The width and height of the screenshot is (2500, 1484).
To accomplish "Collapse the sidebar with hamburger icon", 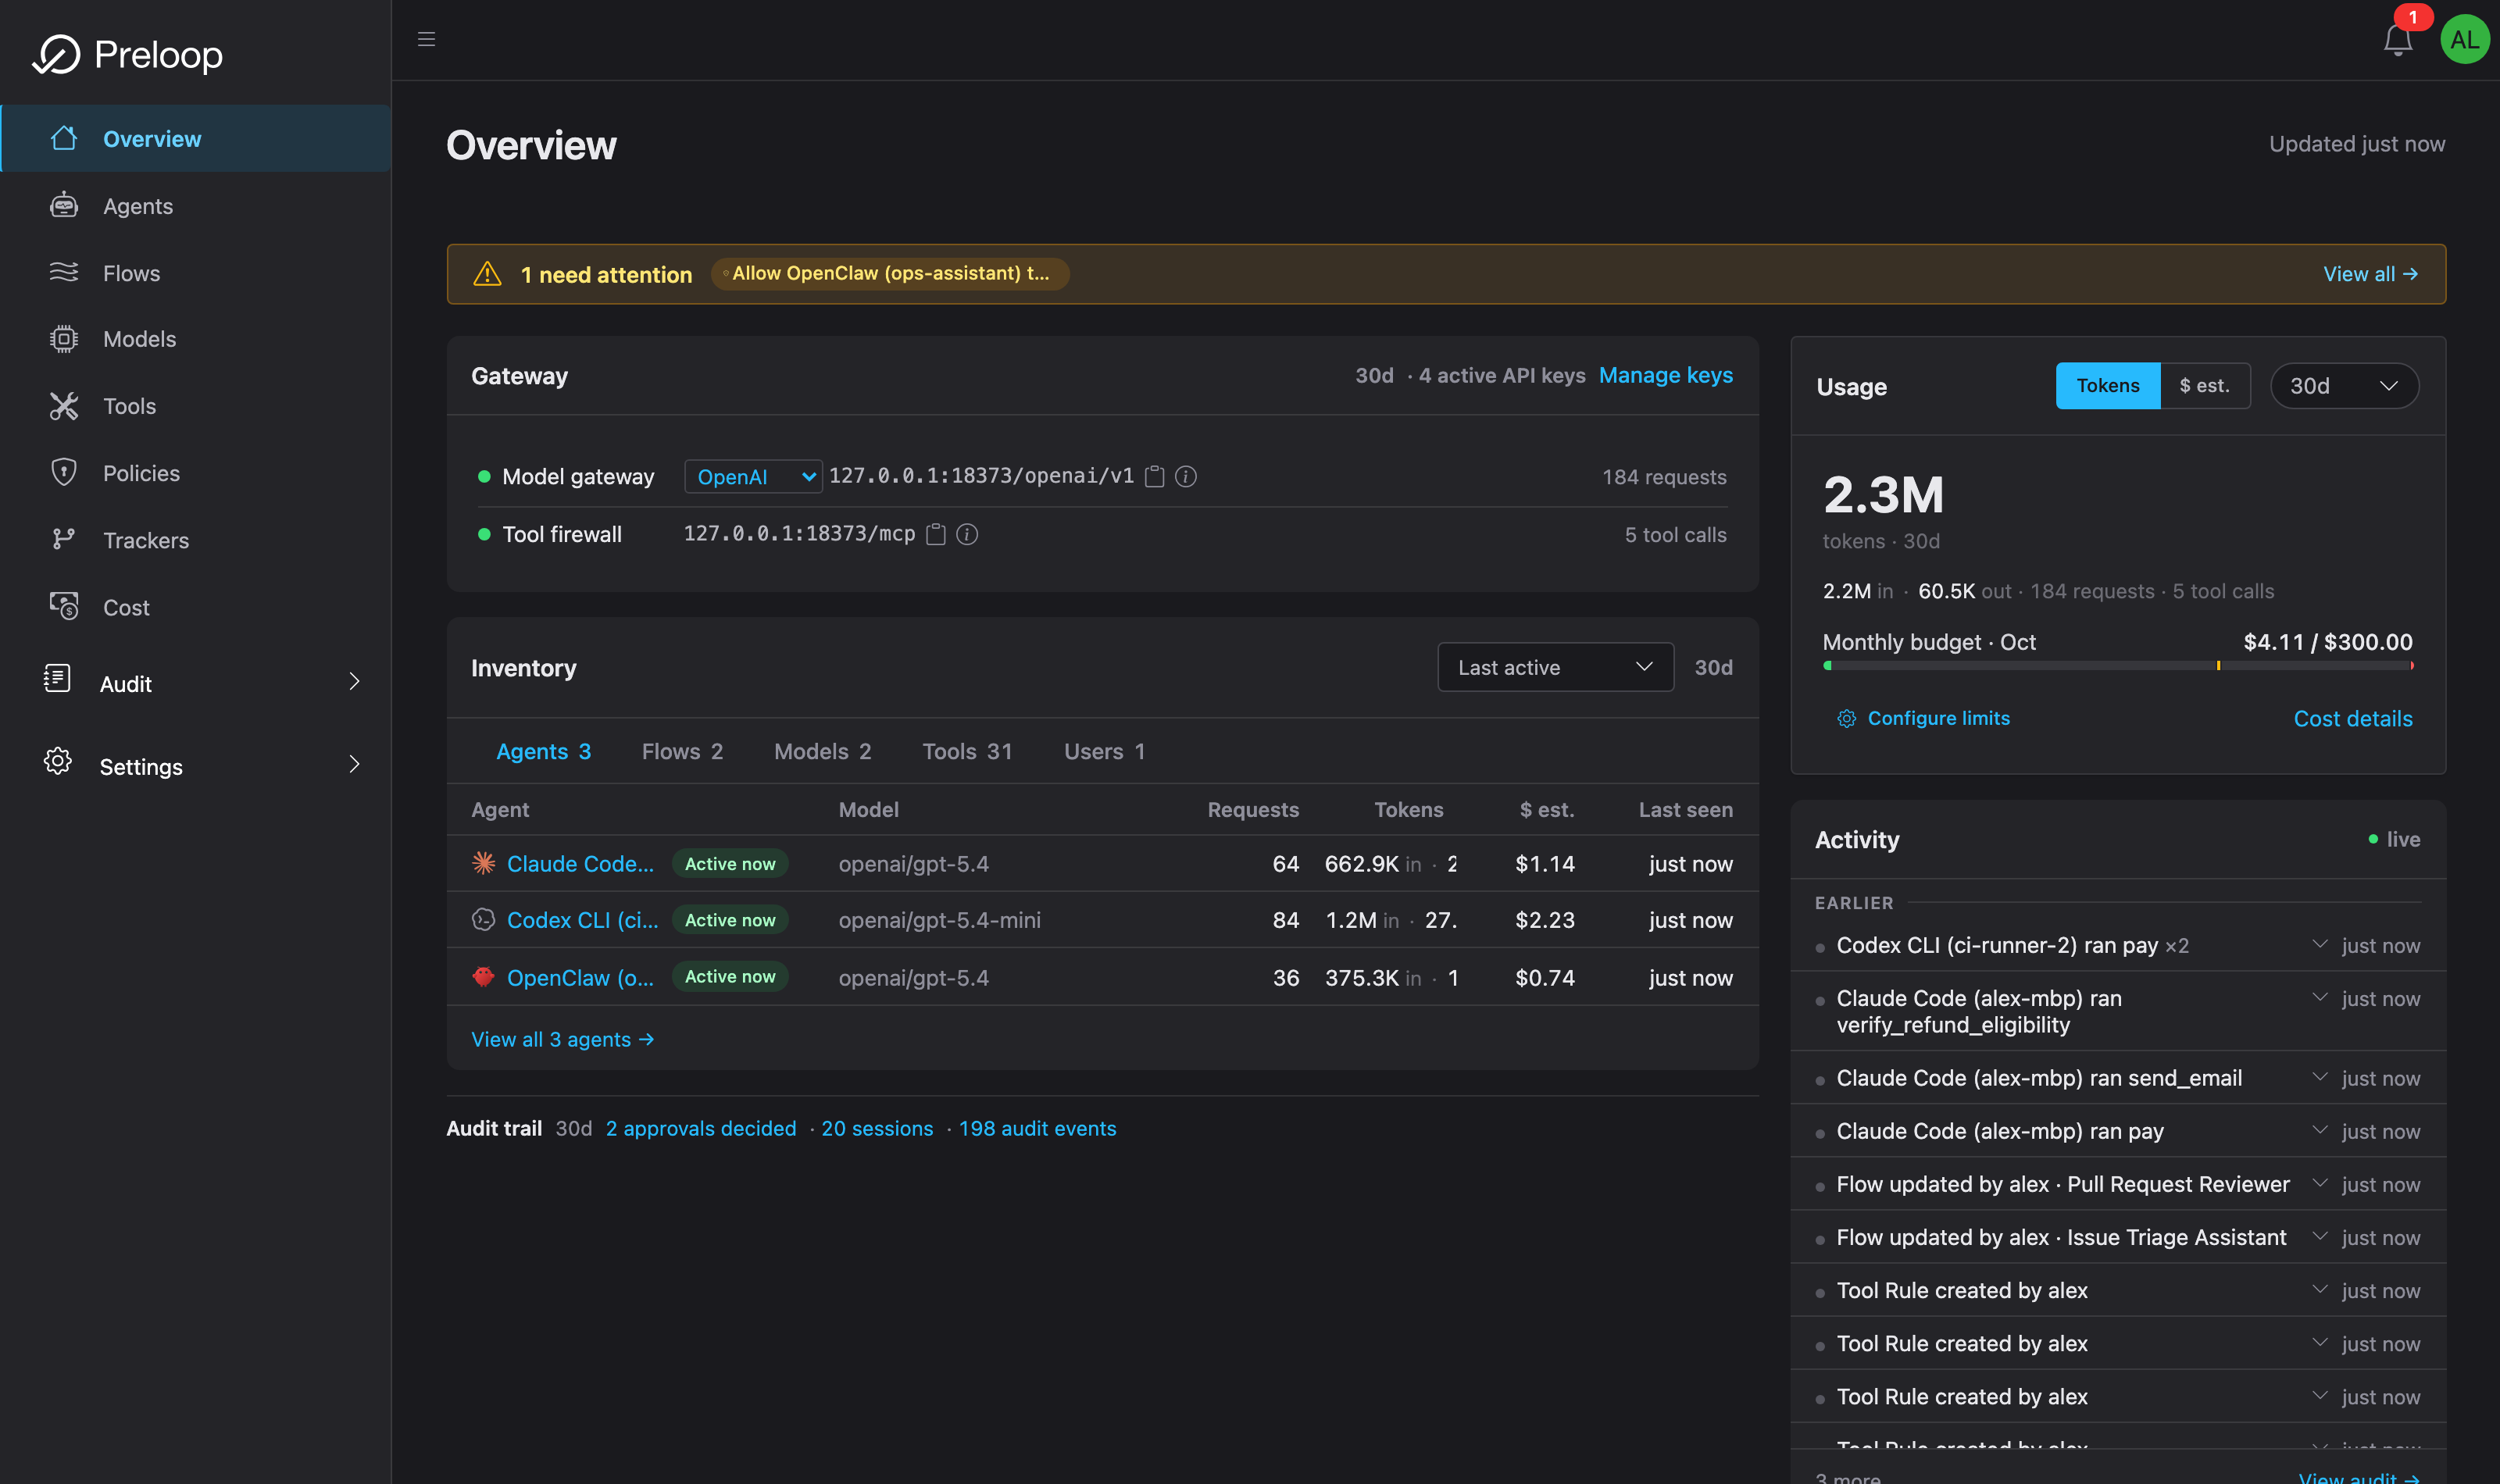I will coord(426,39).
